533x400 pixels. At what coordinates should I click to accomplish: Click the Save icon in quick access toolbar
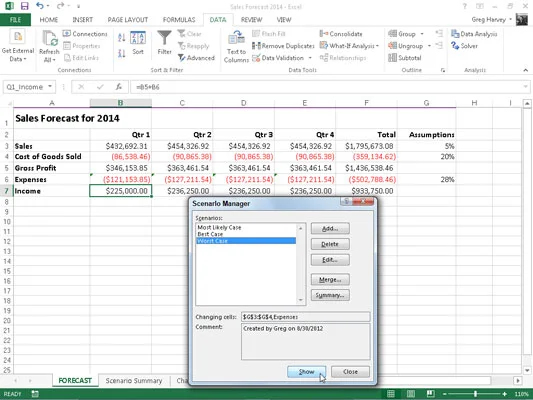pyautogui.click(x=24, y=6)
